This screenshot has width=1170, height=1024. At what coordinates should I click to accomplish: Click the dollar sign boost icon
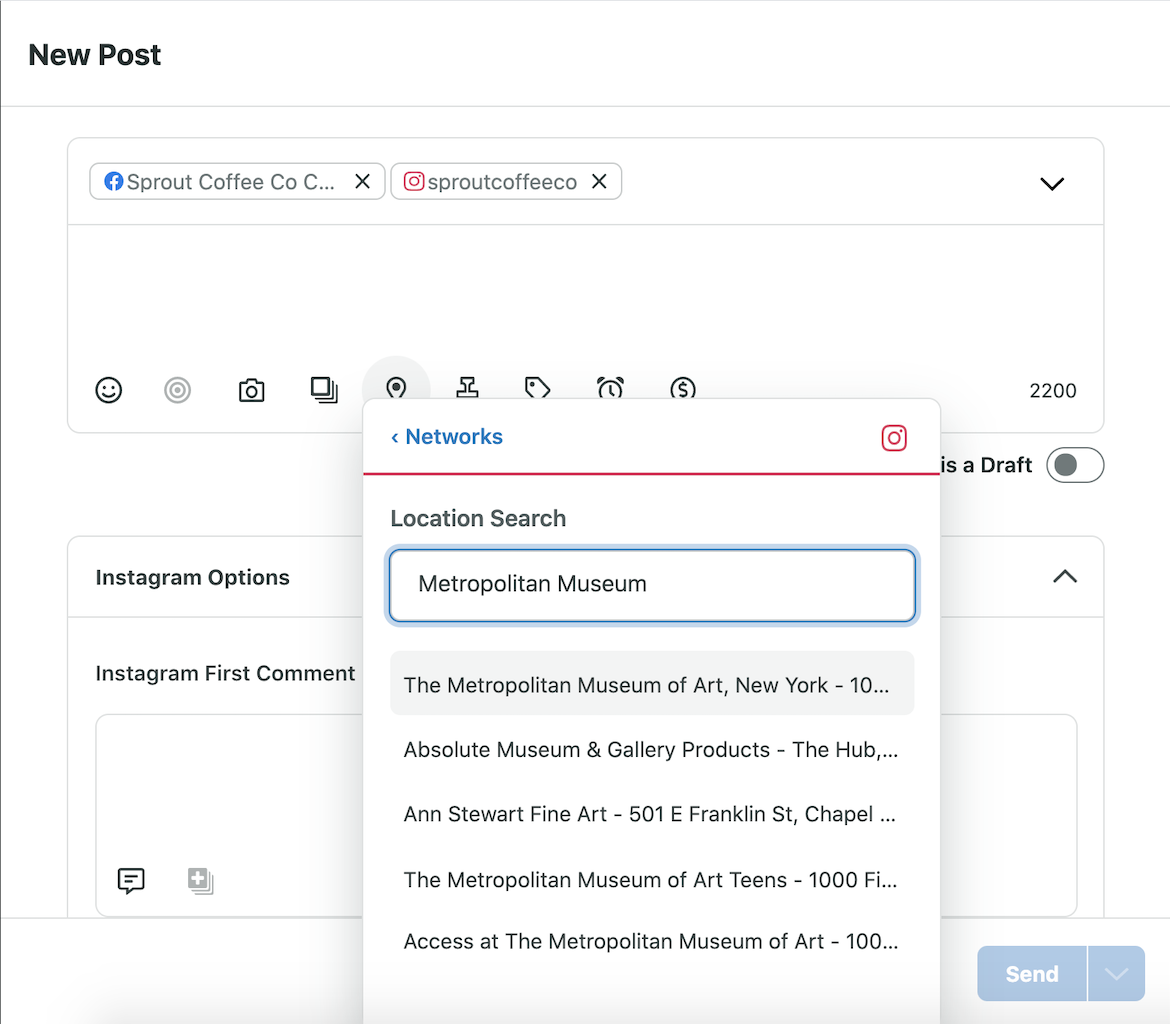click(x=683, y=389)
